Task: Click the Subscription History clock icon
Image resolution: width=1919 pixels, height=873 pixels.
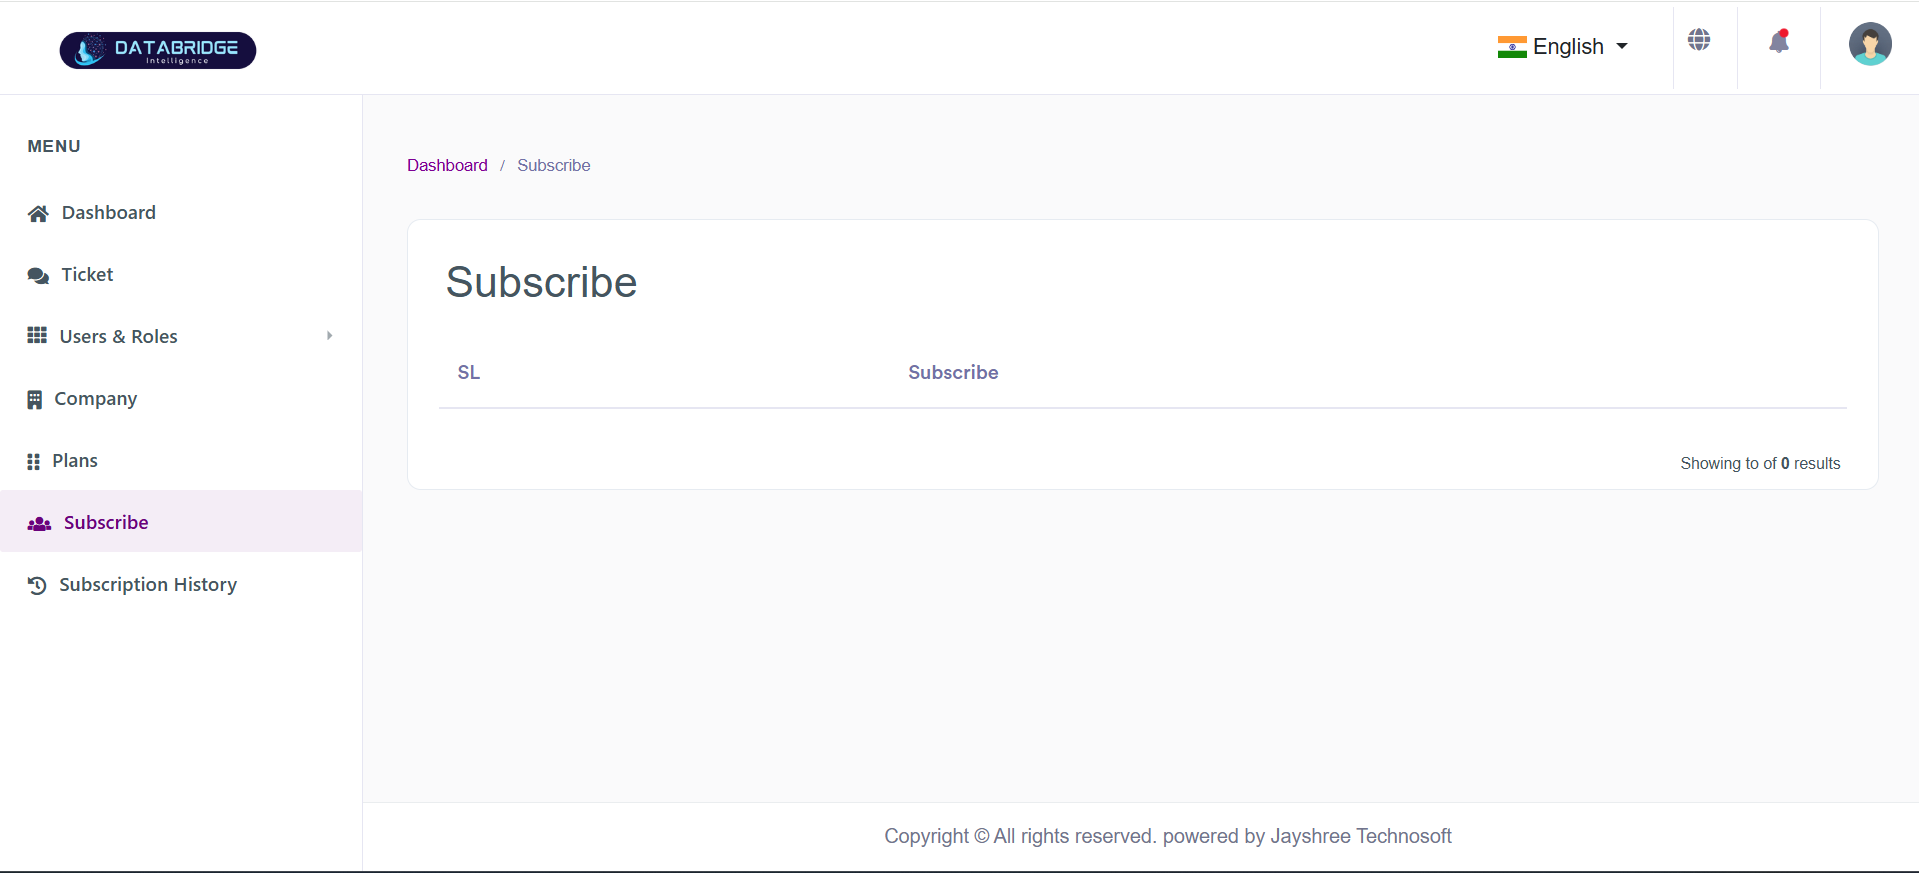Action: pyautogui.click(x=37, y=586)
